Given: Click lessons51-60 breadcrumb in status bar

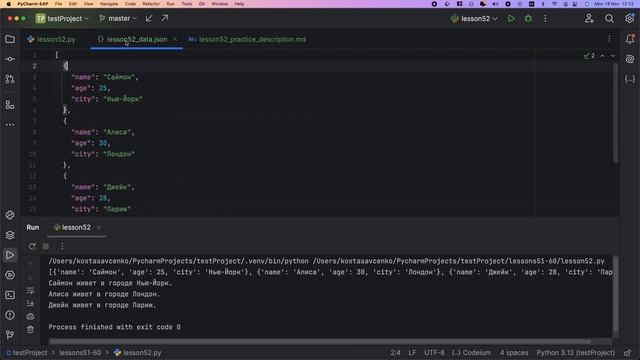Looking at the screenshot, I should tap(80, 353).
